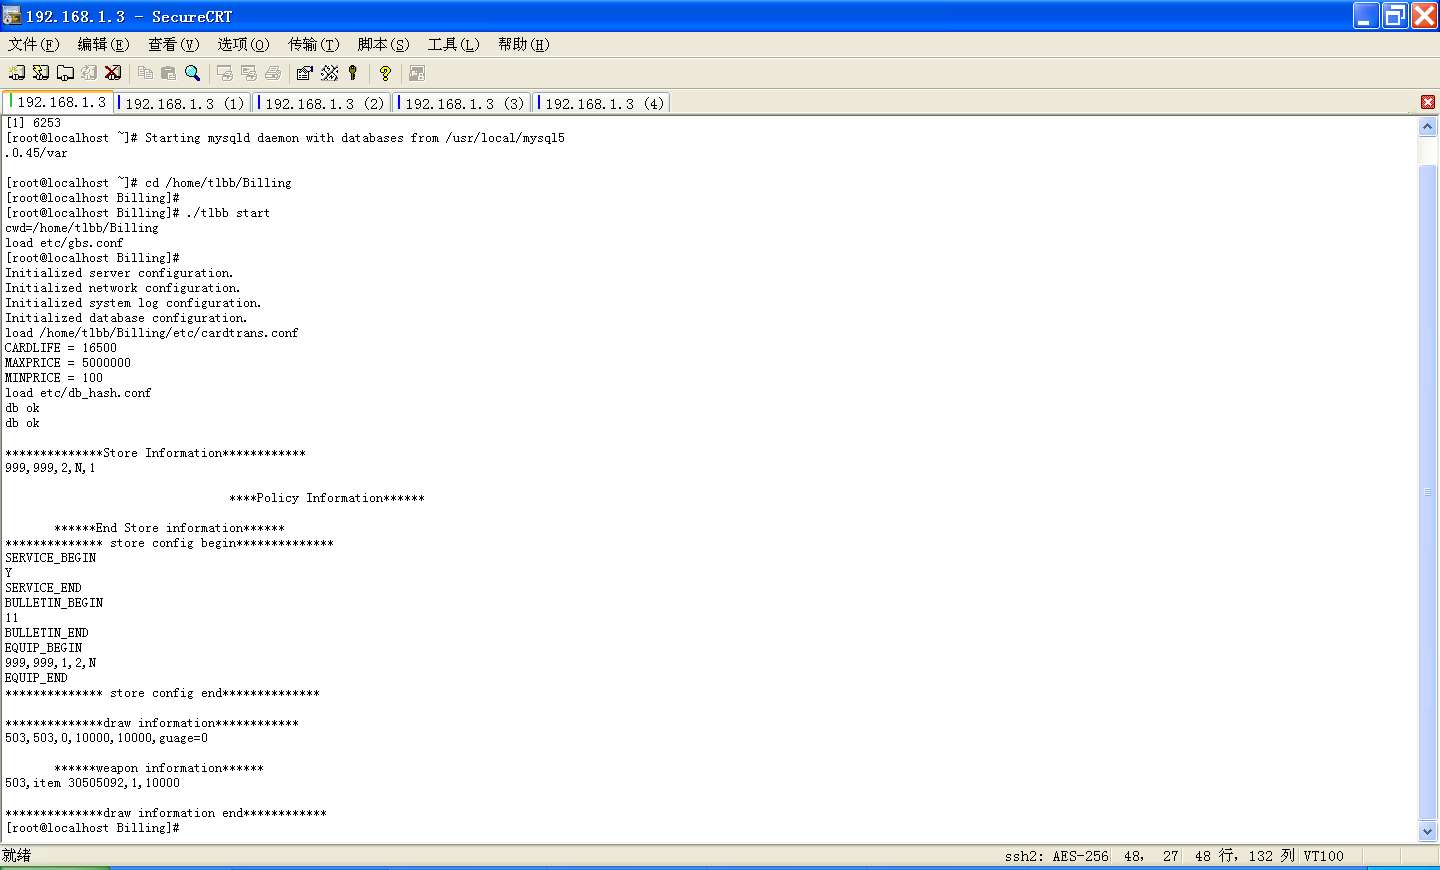Screen dimensions: 1440x870
Task: Click the yellow Help question mark icon
Action: (x=385, y=73)
